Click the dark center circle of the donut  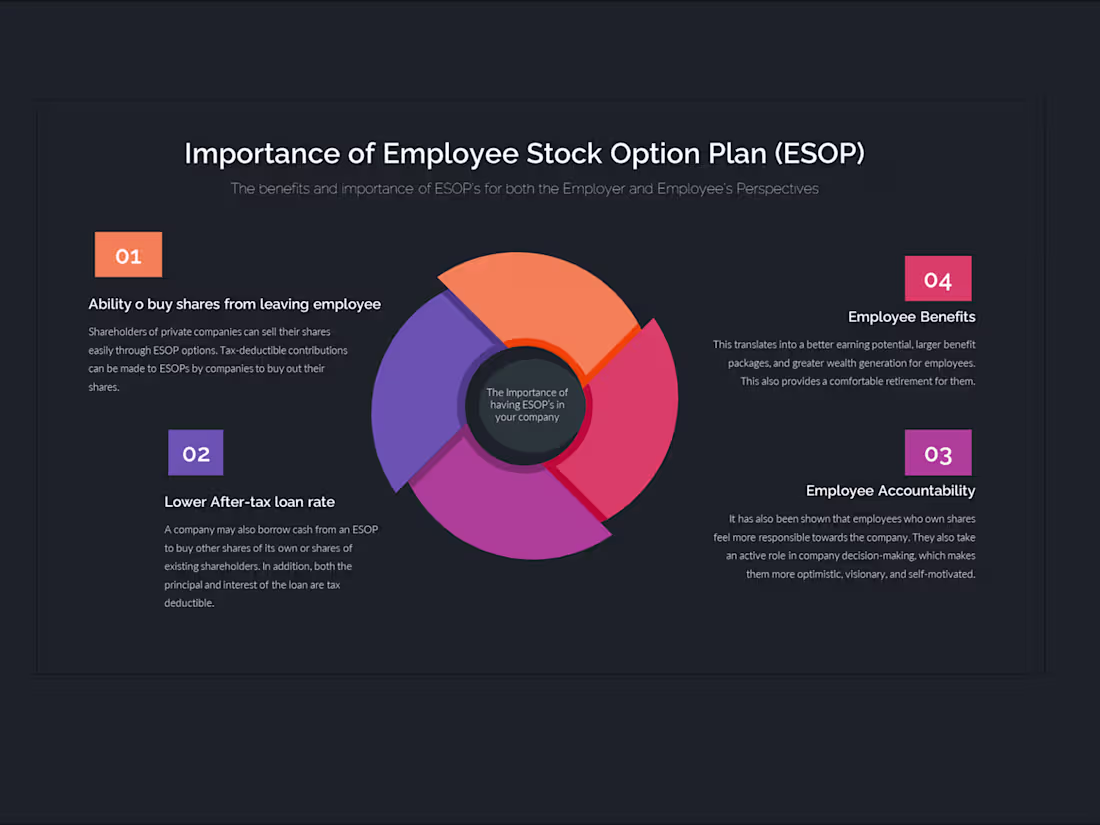(x=527, y=405)
